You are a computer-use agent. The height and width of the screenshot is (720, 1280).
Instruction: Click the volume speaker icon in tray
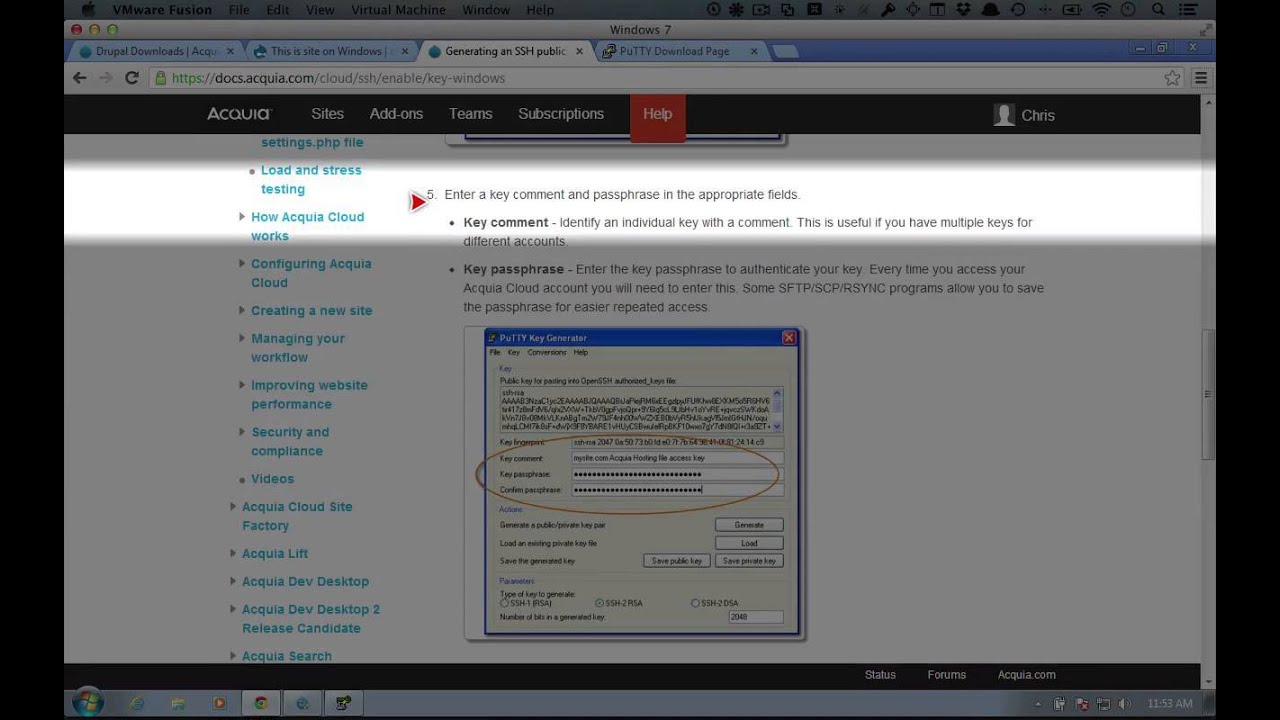pos(1124,704)
